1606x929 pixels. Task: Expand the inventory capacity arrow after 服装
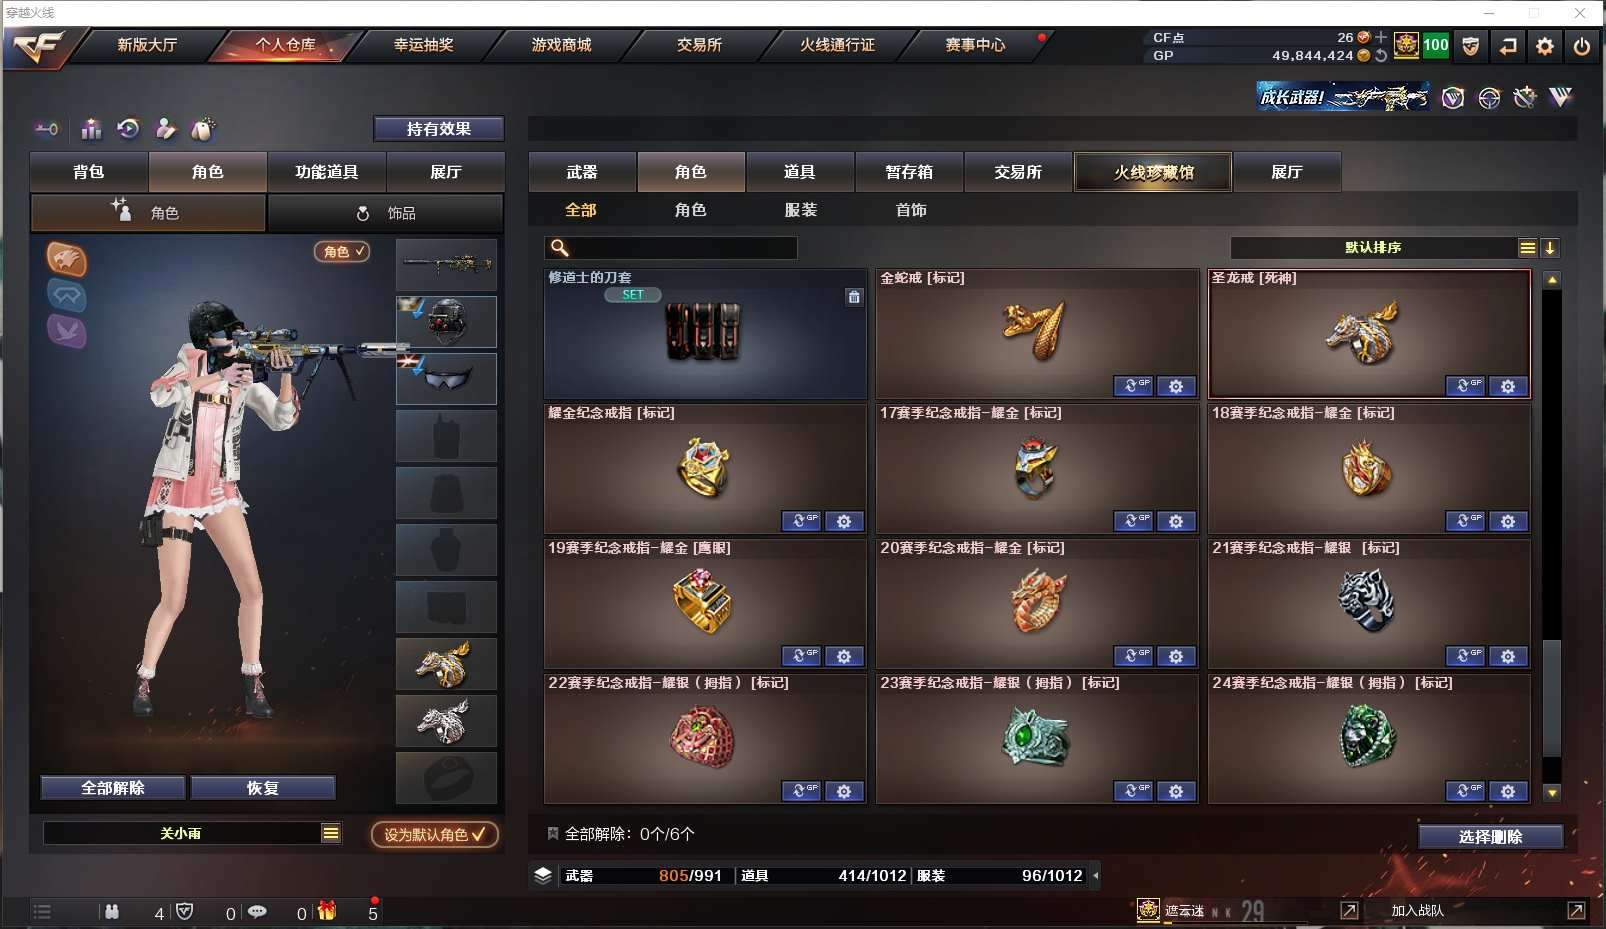pos(1096,876)
